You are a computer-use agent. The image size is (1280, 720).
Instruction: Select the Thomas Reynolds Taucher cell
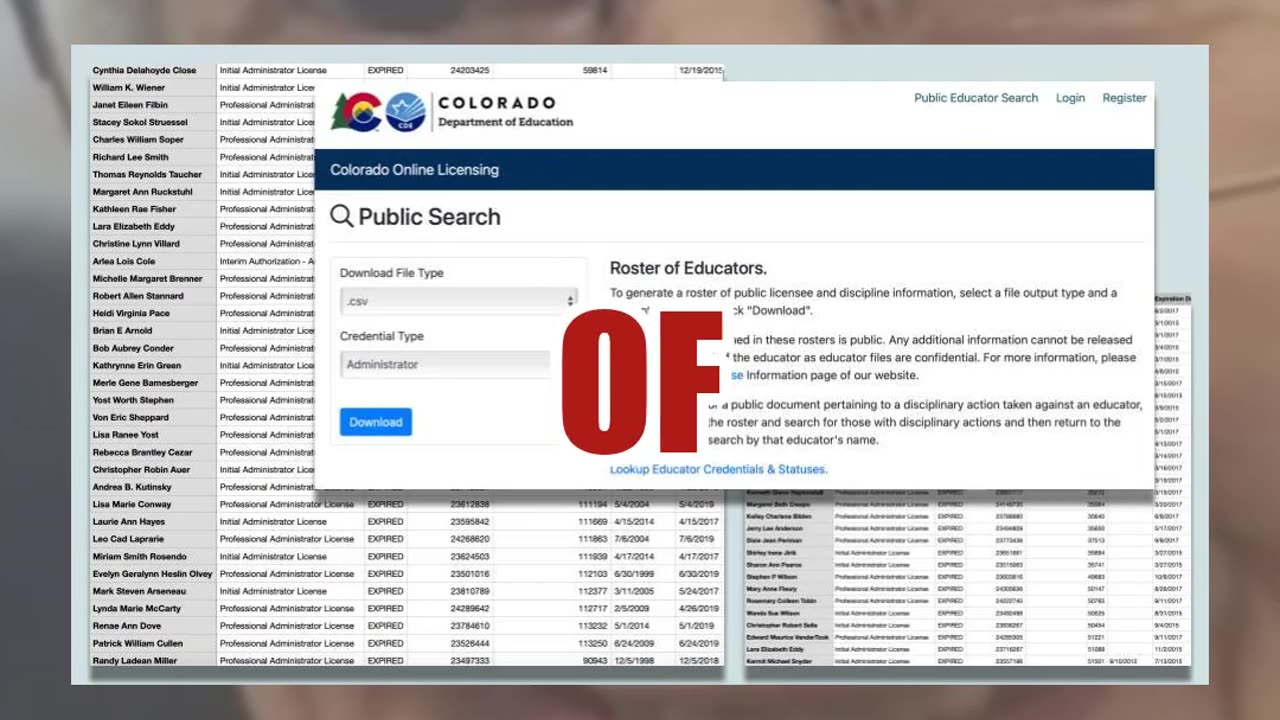[154, 174]
